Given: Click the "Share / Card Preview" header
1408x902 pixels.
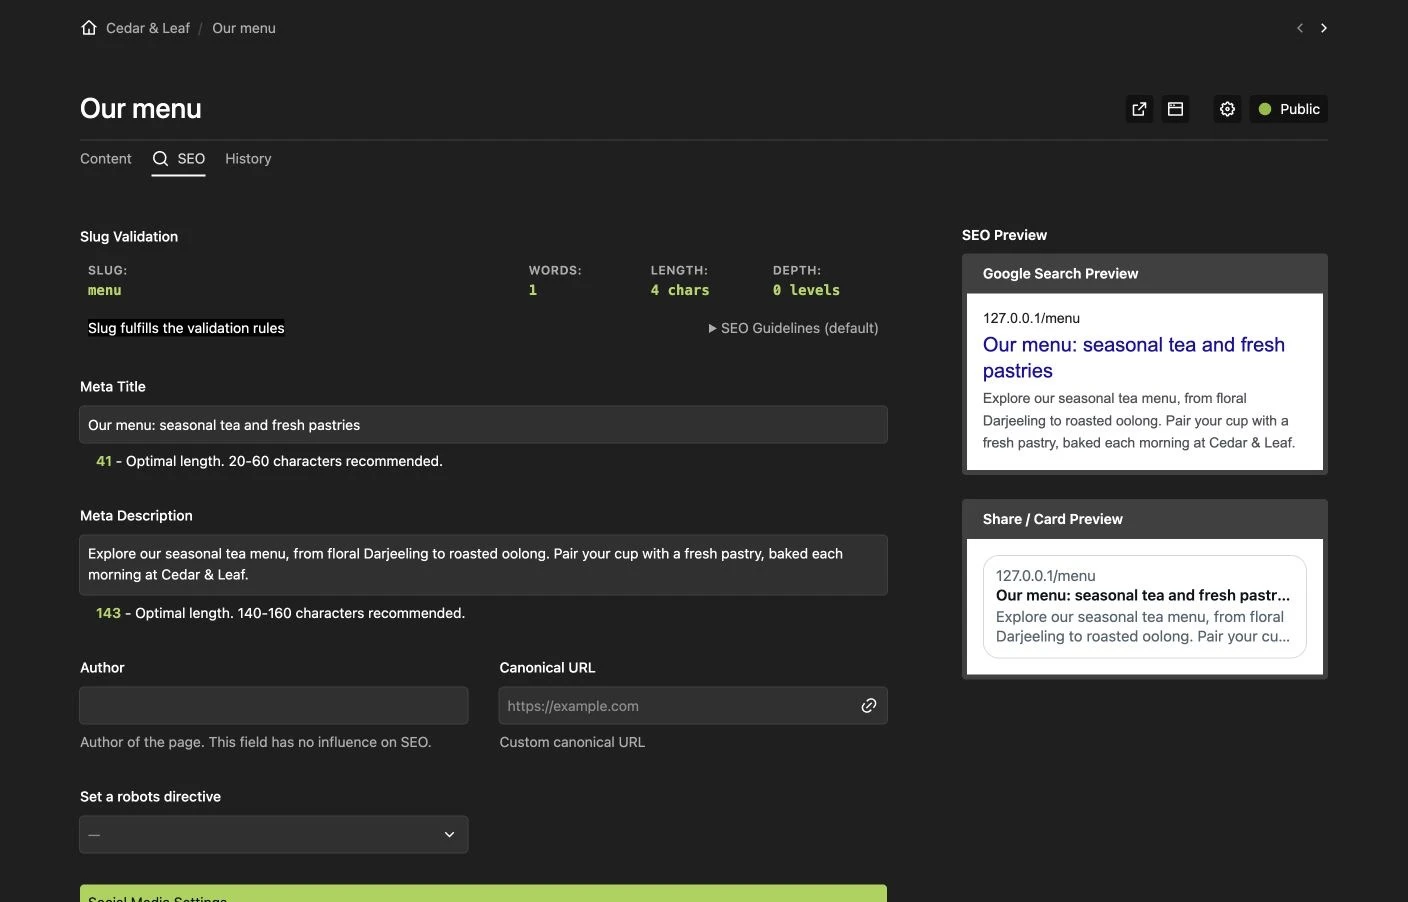Looking at the screenshot, I should pos(1145,519).
